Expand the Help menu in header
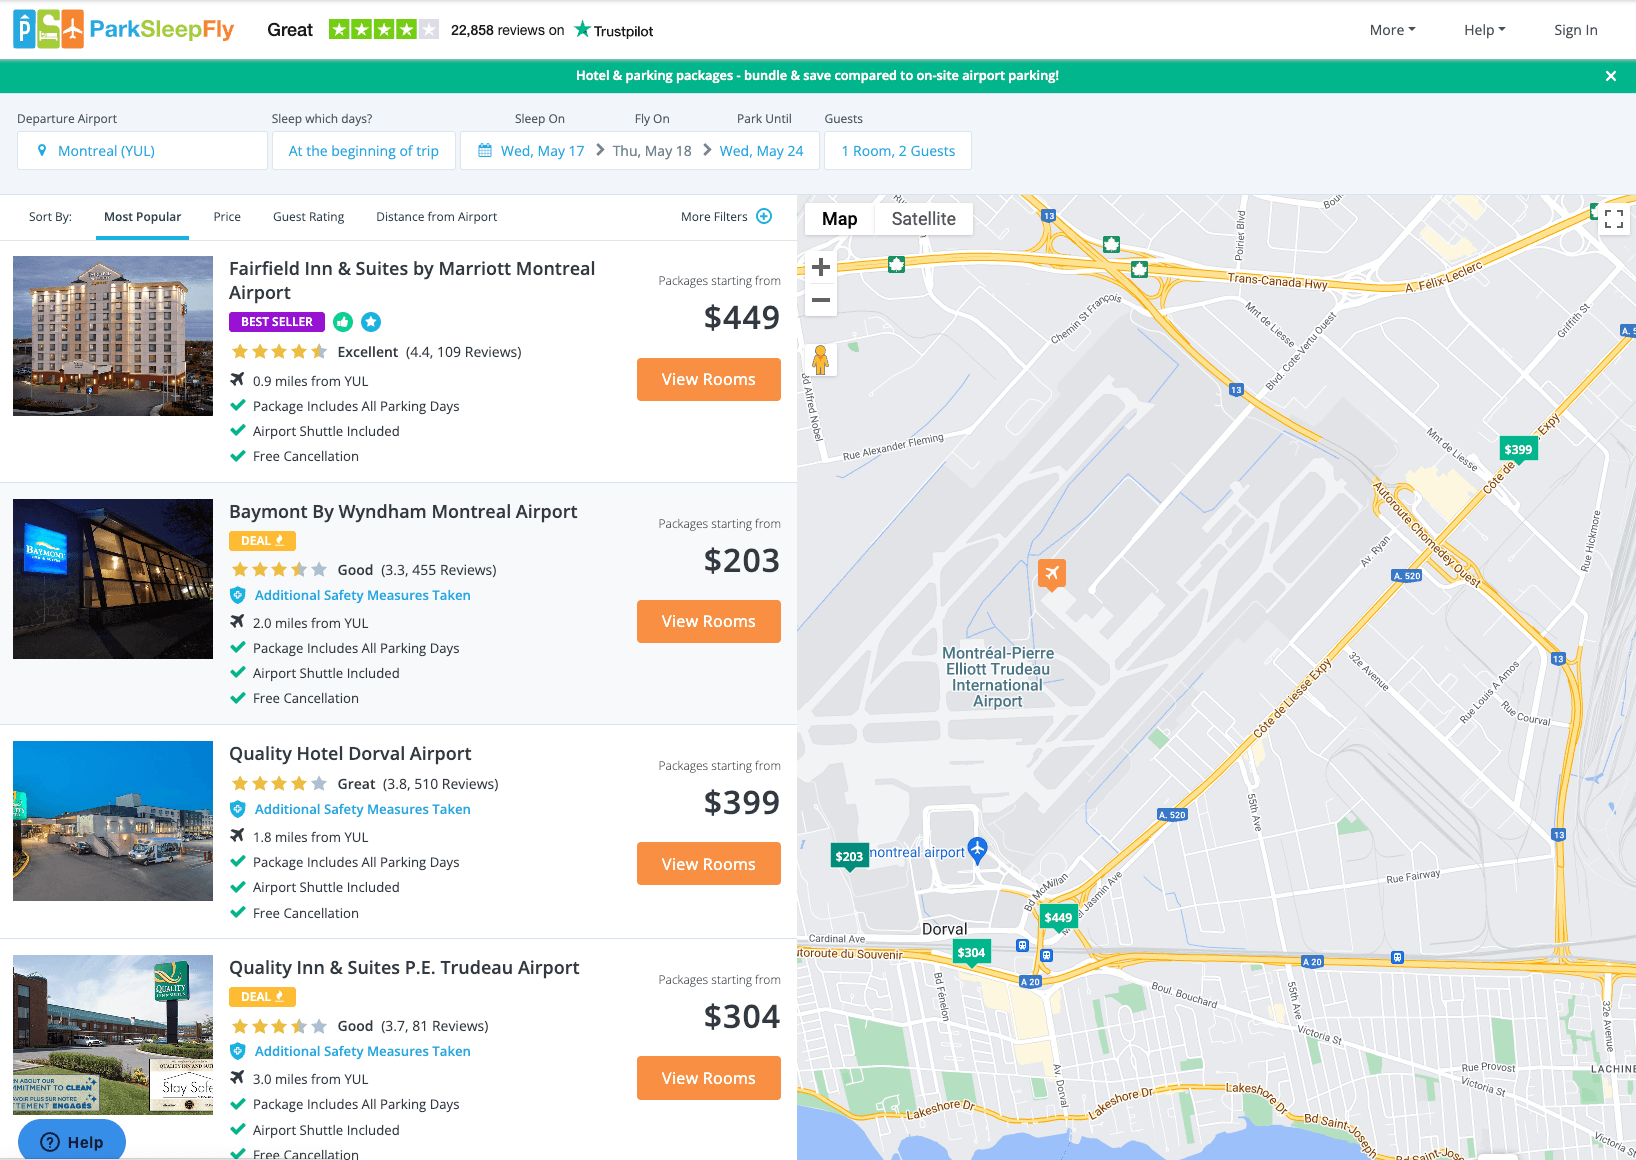This screenshot has width=1636, height=1160. tap(1484, 30)
